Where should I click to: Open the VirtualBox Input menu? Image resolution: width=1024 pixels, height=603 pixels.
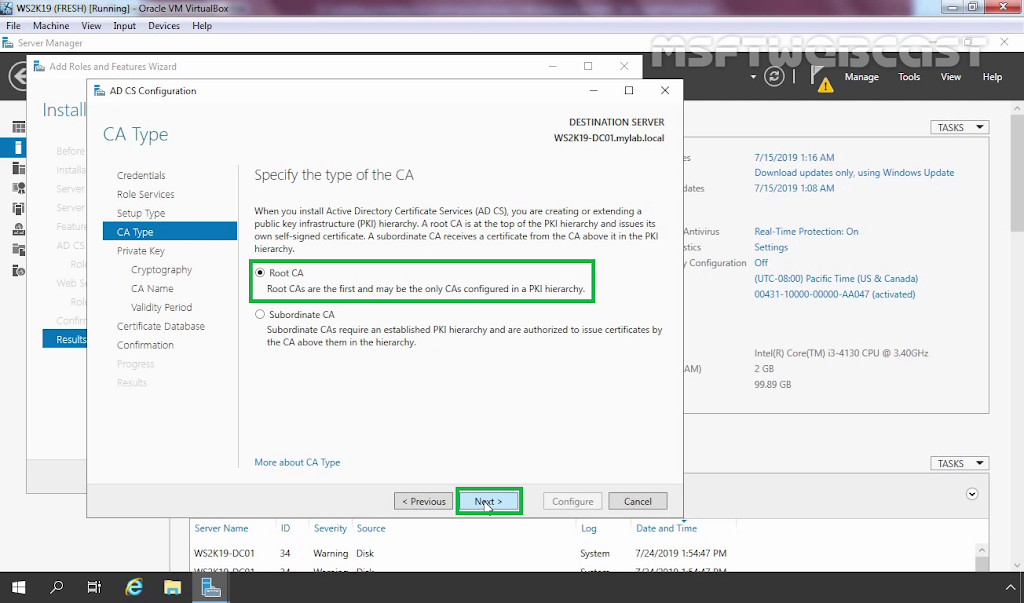124,25
